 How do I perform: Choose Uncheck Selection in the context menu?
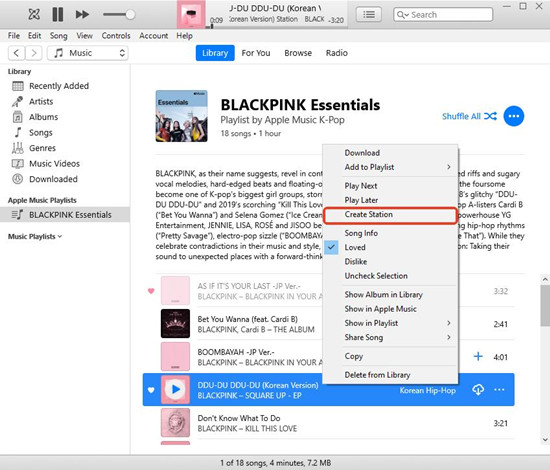390,276
